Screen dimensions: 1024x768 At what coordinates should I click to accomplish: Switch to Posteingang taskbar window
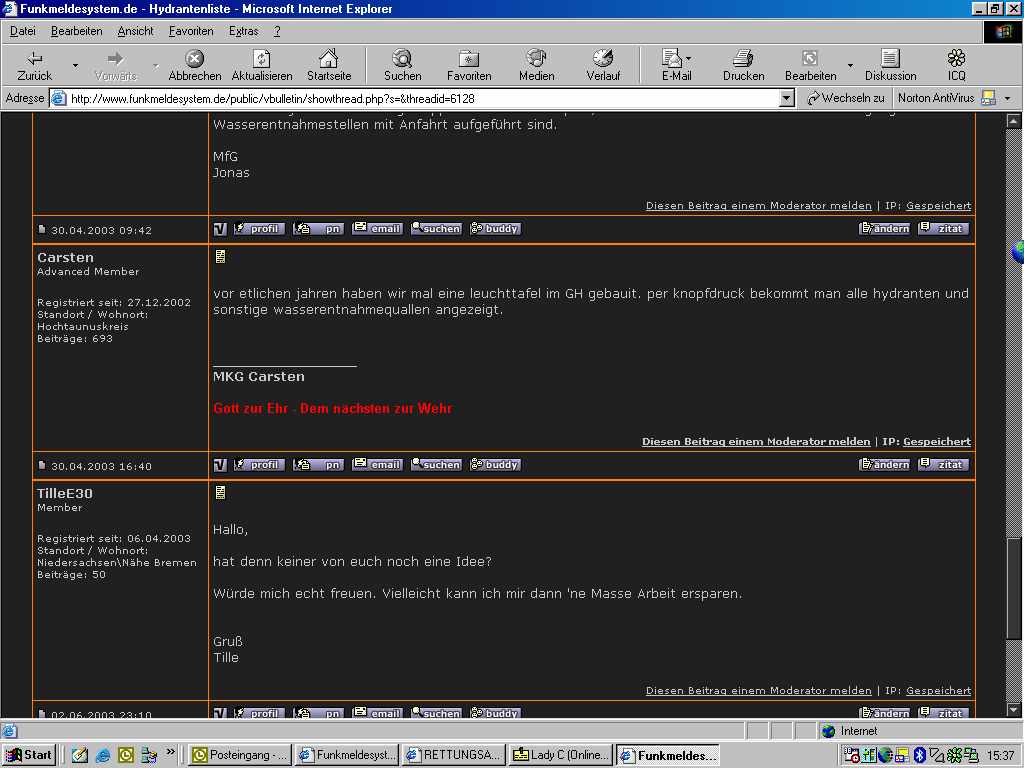pos(240,755)
